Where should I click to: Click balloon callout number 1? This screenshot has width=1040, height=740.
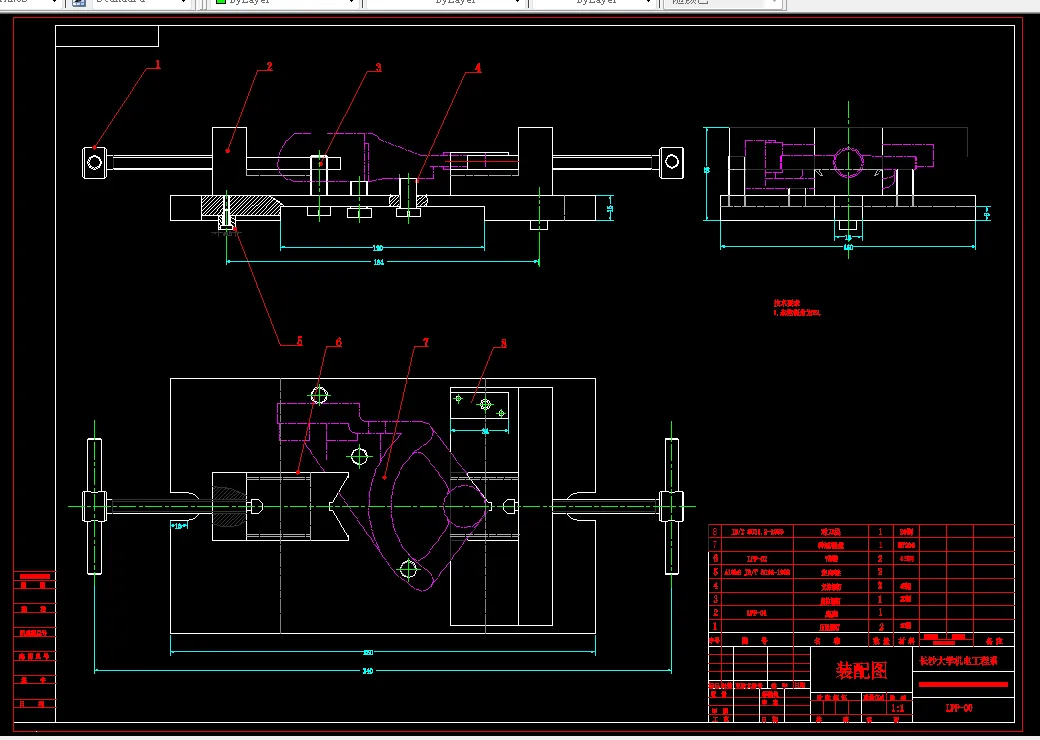[158, 64]
